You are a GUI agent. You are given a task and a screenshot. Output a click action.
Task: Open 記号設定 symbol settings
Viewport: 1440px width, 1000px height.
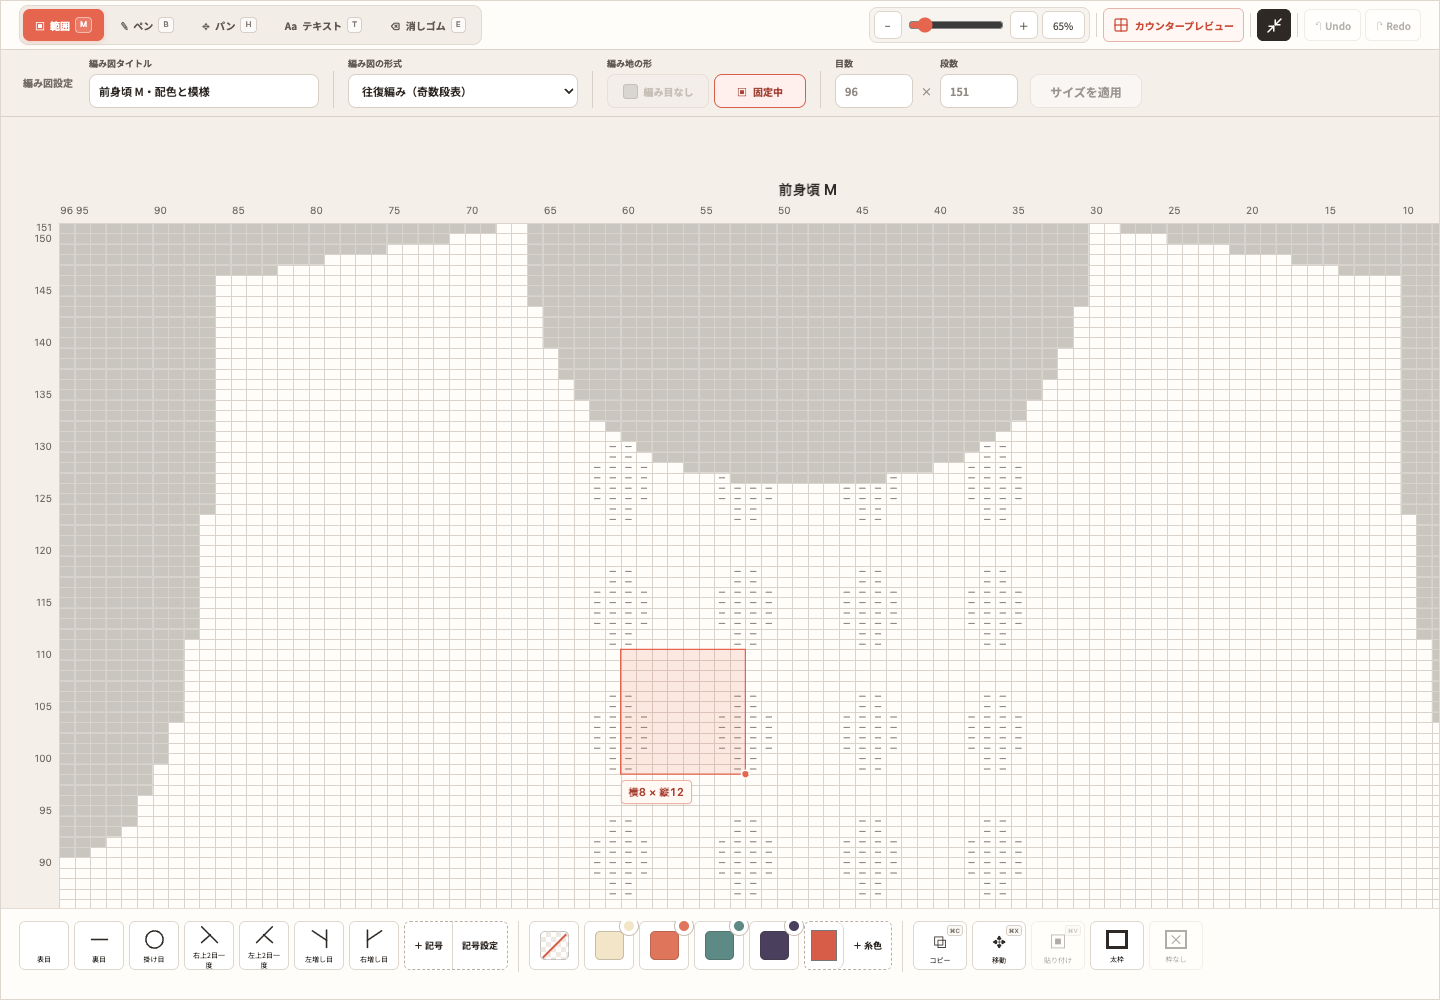pyautogui.click(x=480, y=945)
